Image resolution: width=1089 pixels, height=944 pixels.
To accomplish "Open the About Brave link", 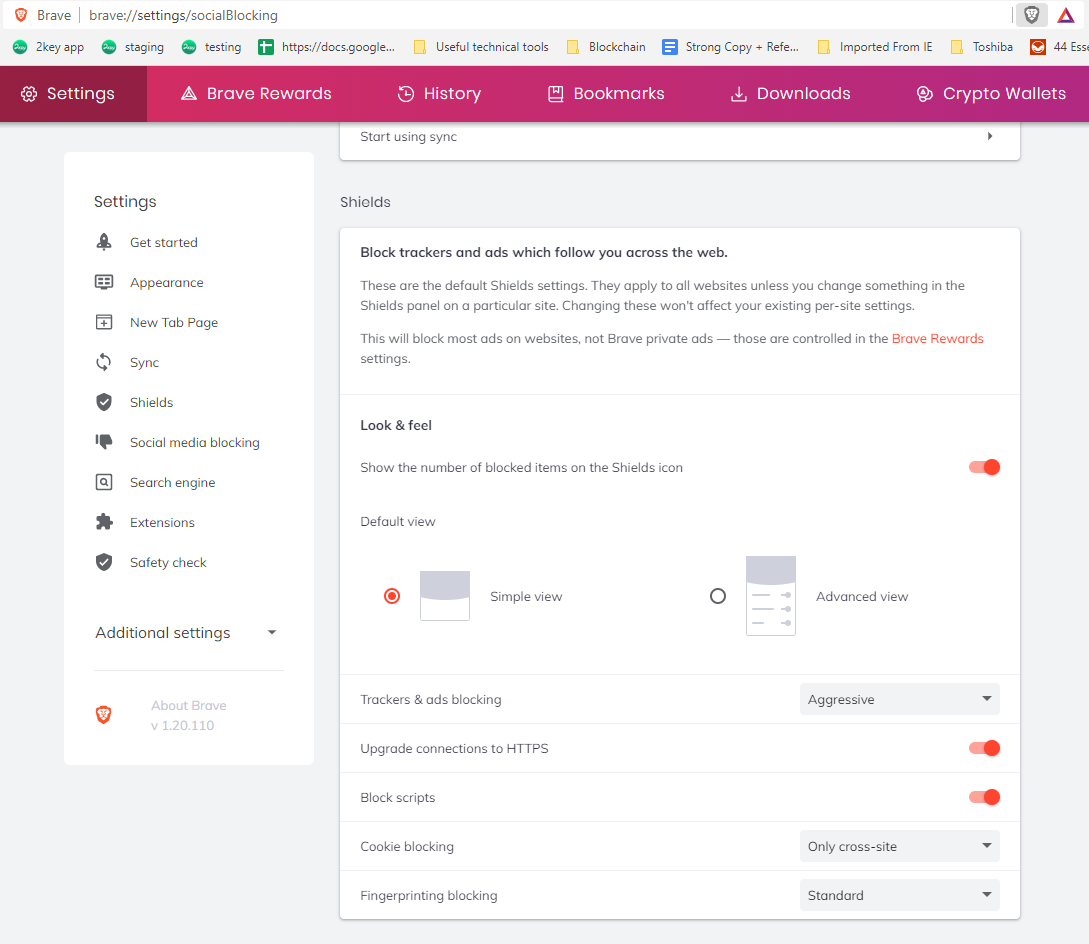I will click(x=189, y=705).
